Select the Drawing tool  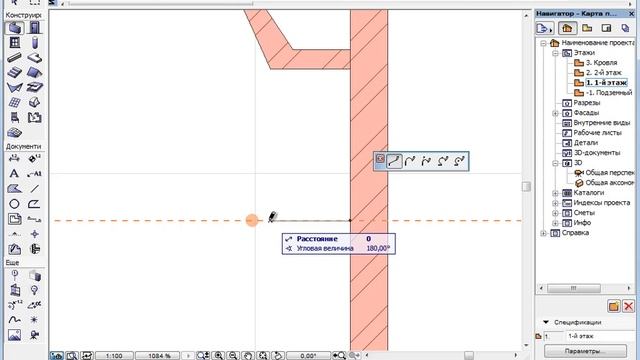pyautogui.click(x=15, y=219)
